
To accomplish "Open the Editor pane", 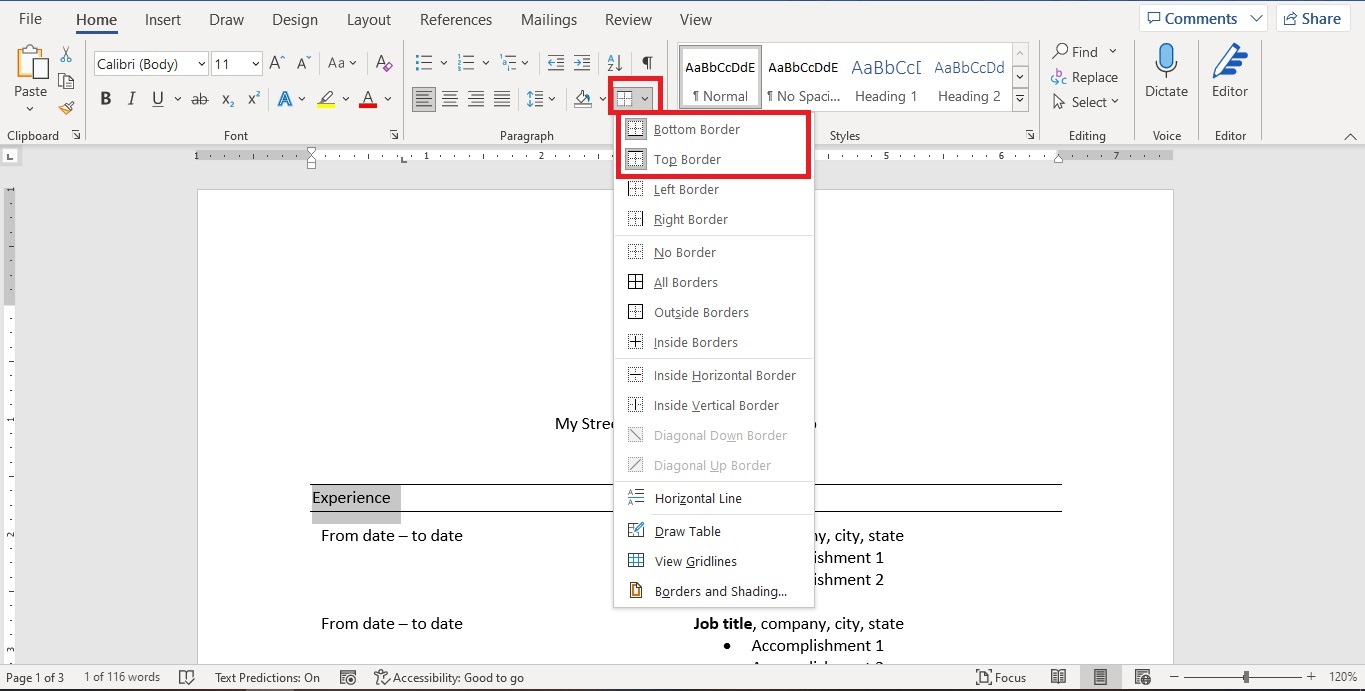I will (x=1230, y=70).
